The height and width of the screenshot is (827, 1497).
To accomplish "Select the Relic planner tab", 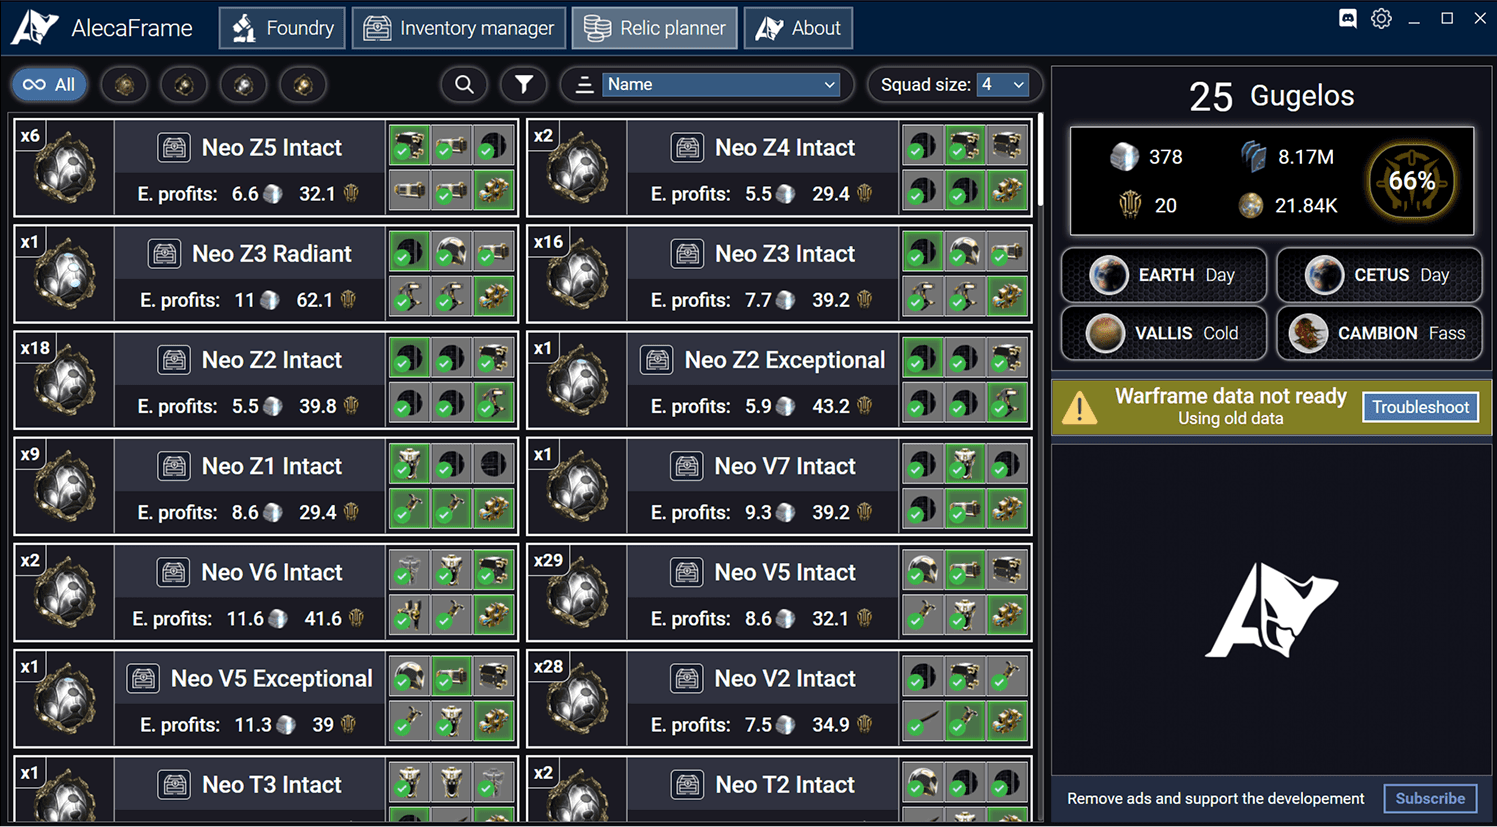I will (655, 28).
